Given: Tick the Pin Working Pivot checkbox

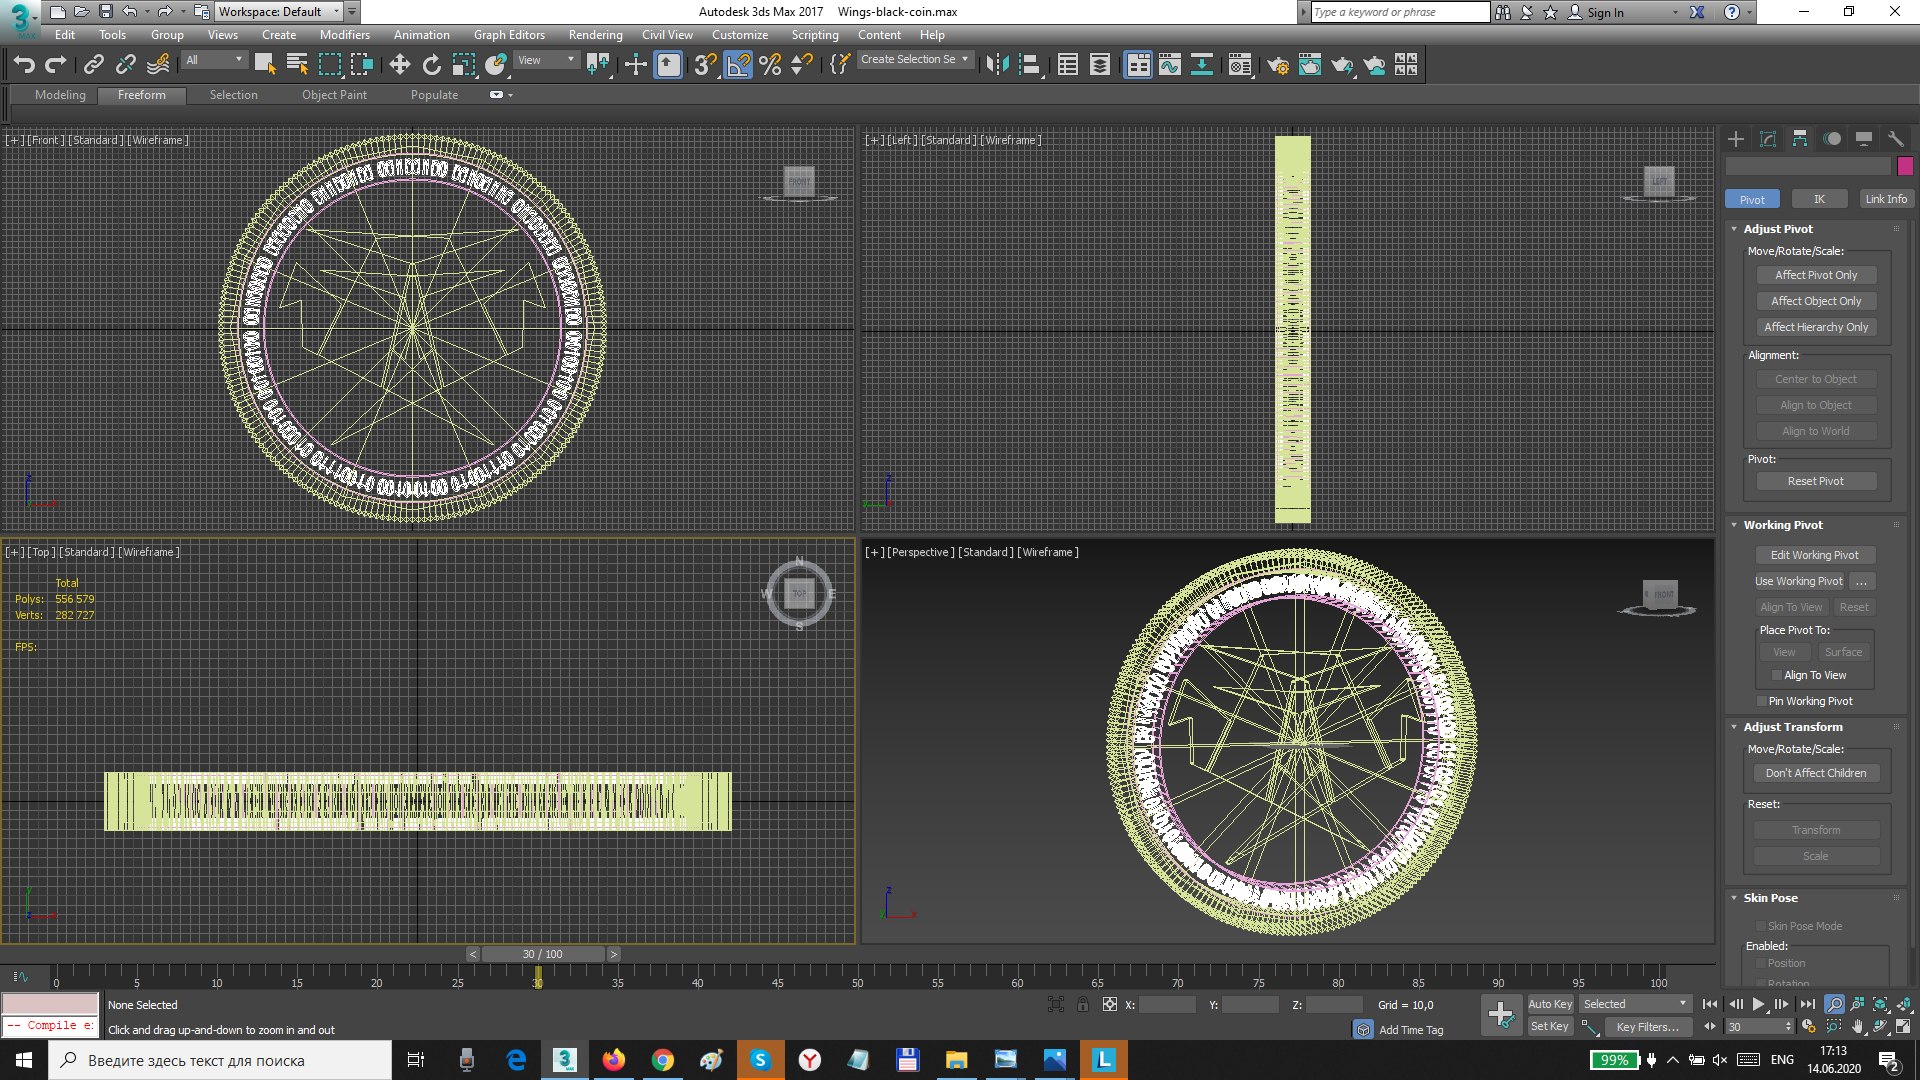Looking at the screenshot, I should pos(1762,701).
